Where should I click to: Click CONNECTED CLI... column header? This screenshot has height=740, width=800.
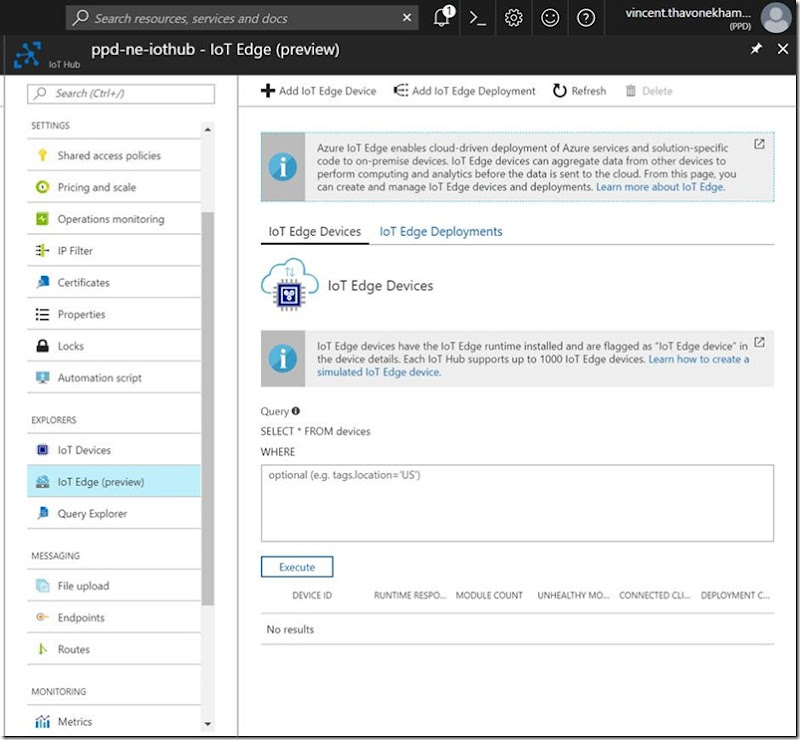[x=655, y=596]
